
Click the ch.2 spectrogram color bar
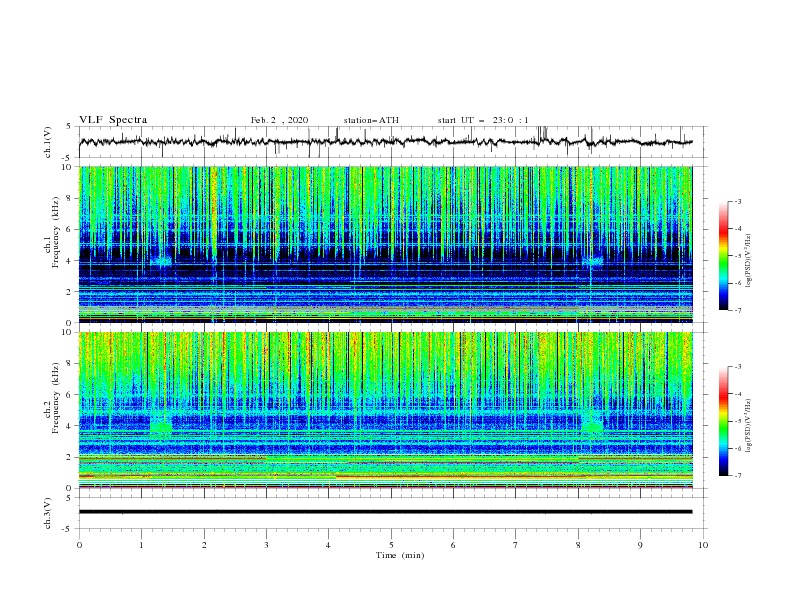723,421
